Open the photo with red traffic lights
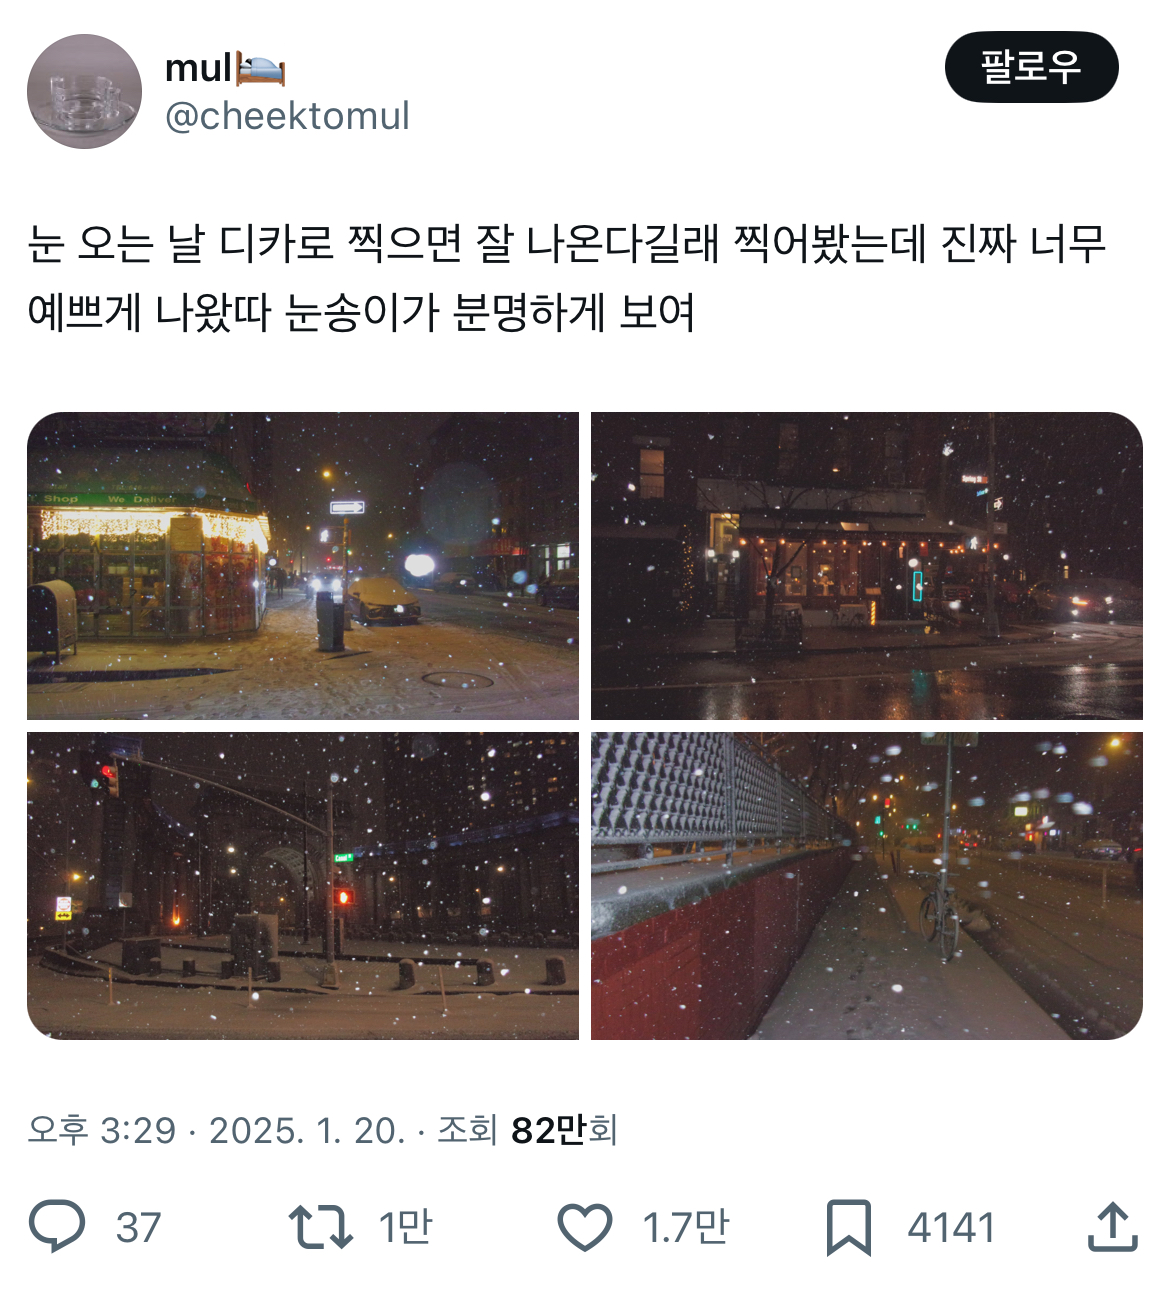 pyautogui.click(x=303, y=886)
